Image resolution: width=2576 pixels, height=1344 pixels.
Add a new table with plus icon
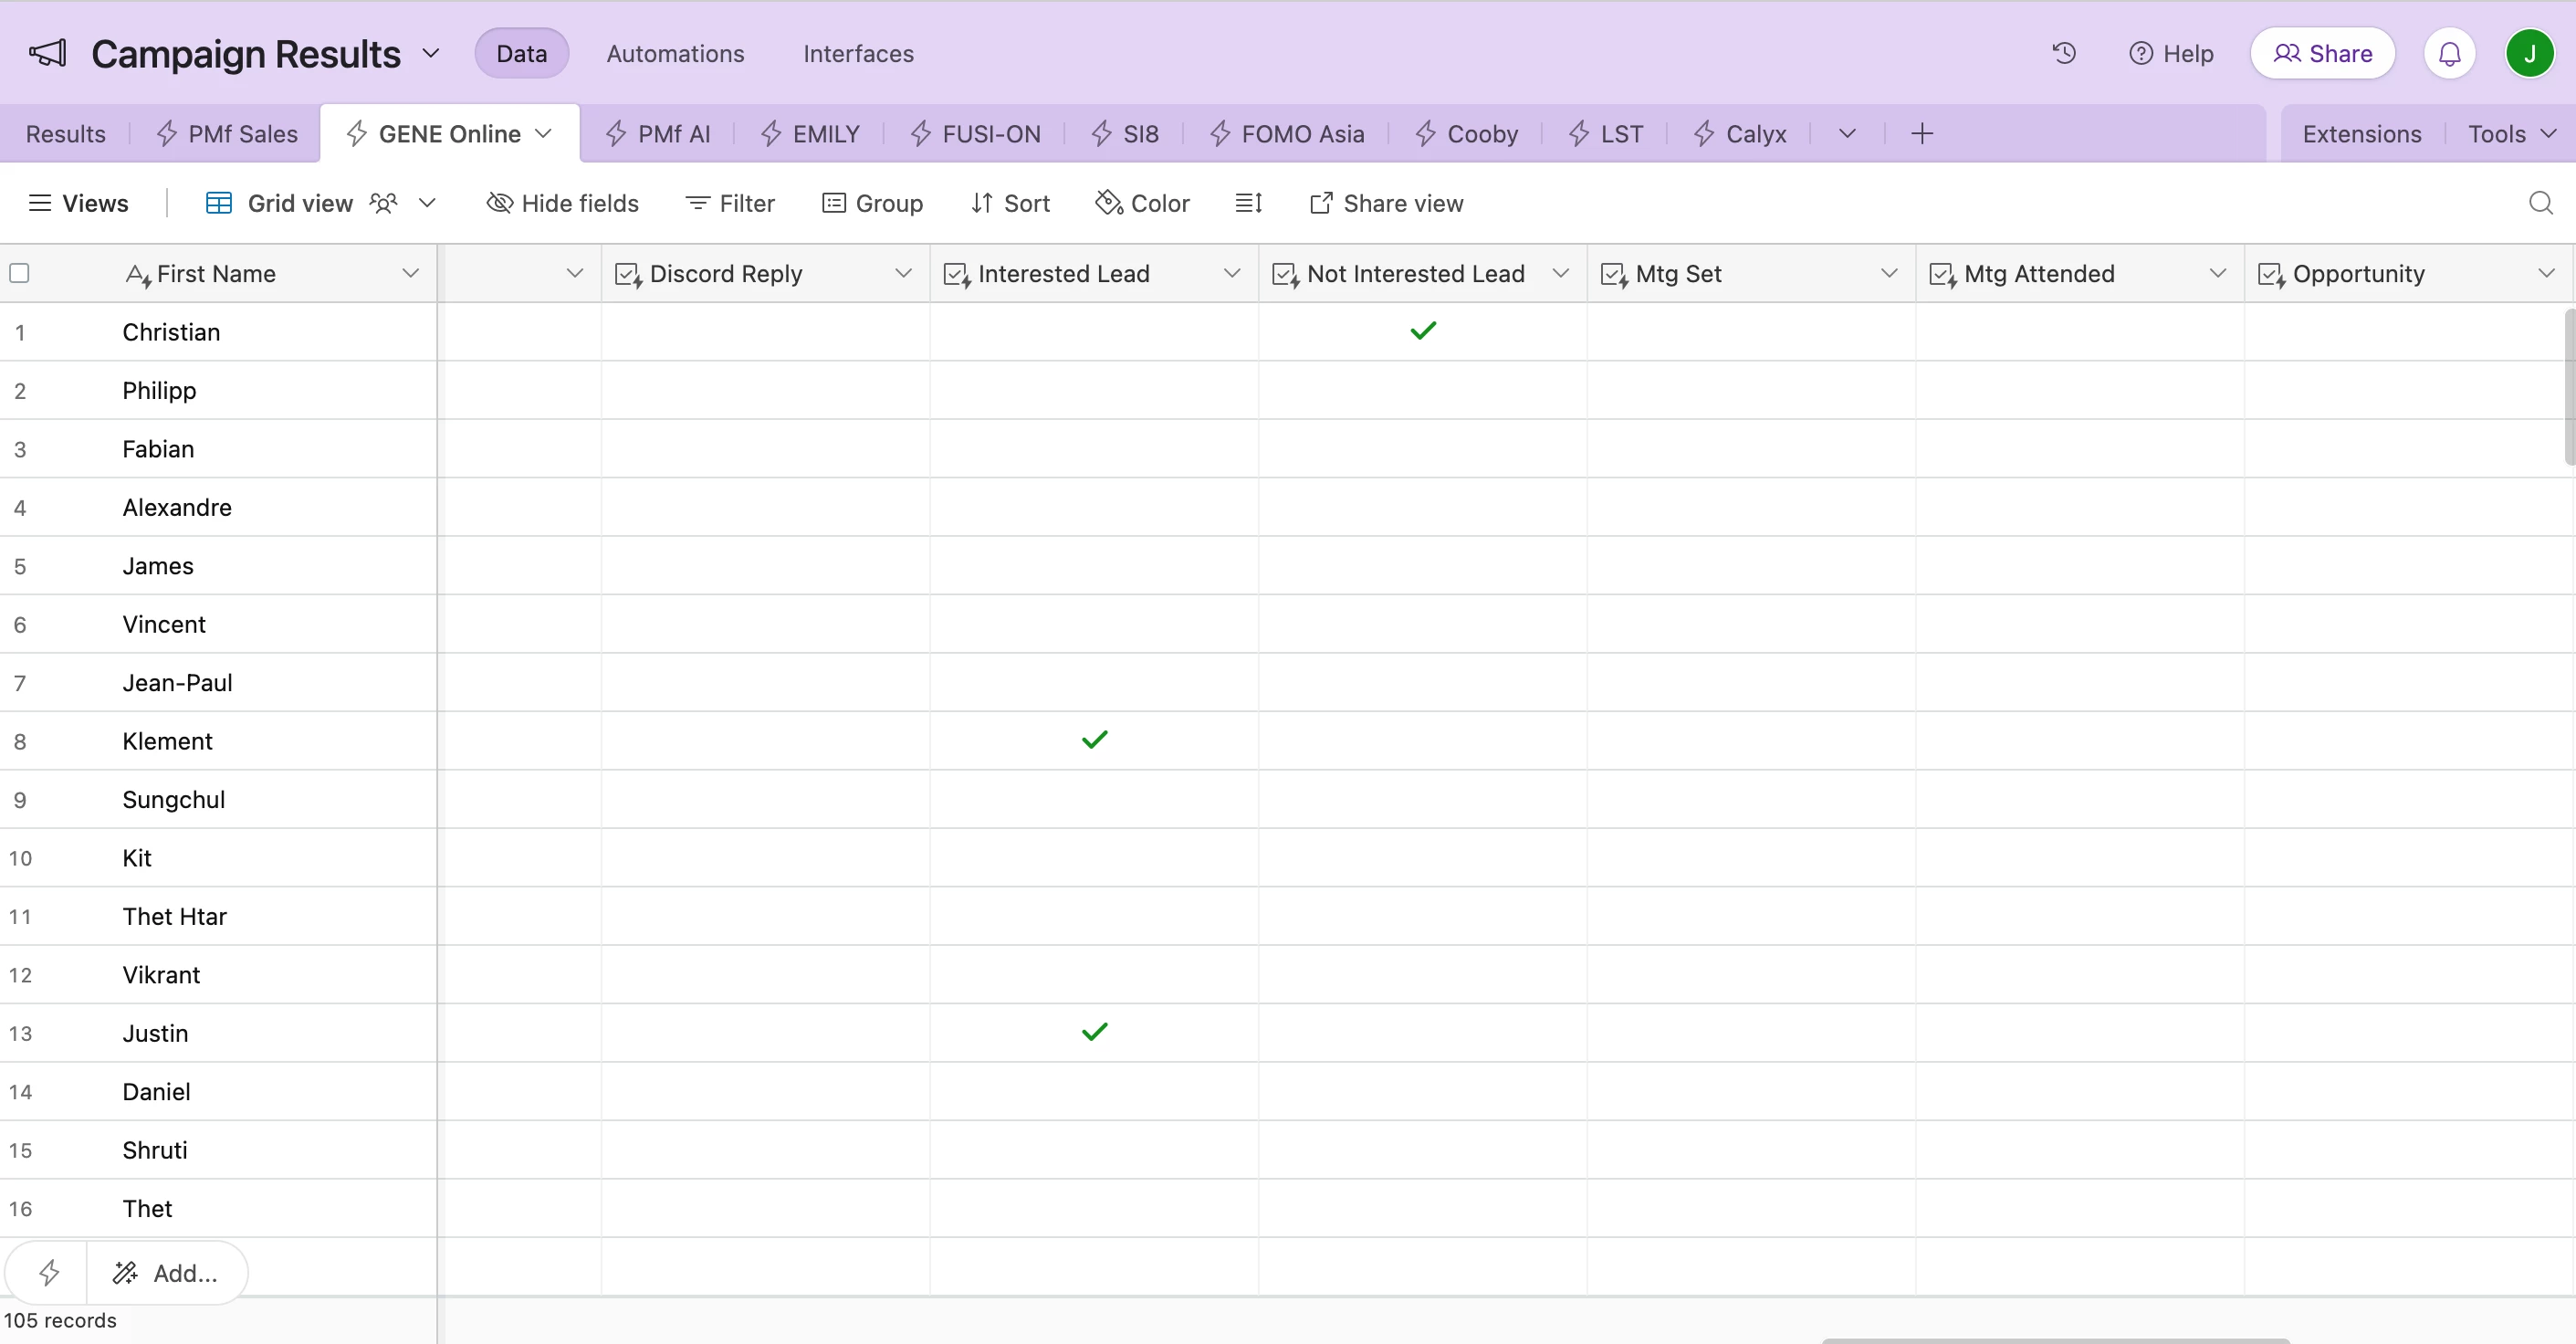click(x=1921, y=133)
